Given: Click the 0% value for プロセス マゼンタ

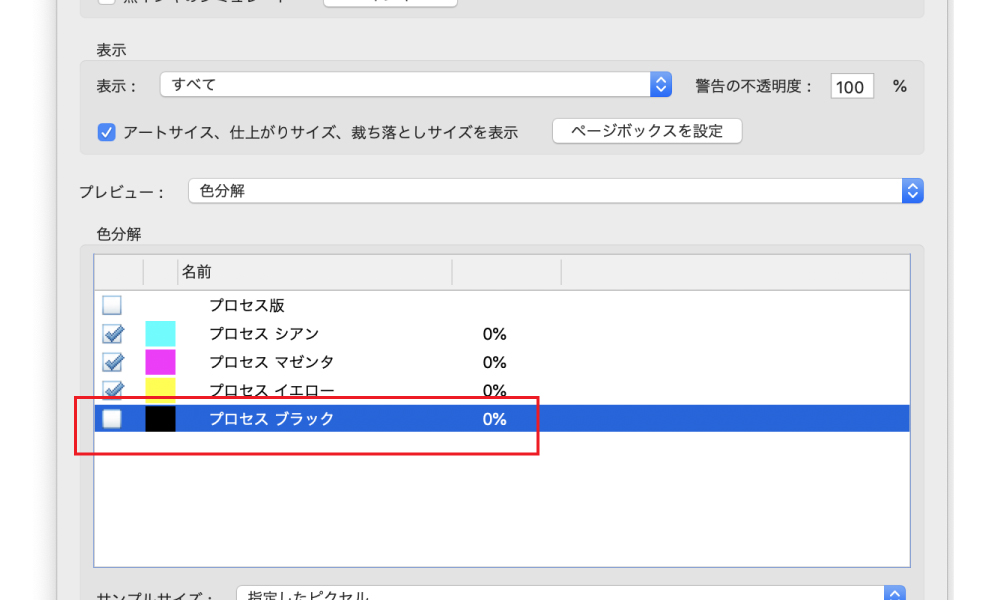Looking at the screenshot, I should click(494, 362).
